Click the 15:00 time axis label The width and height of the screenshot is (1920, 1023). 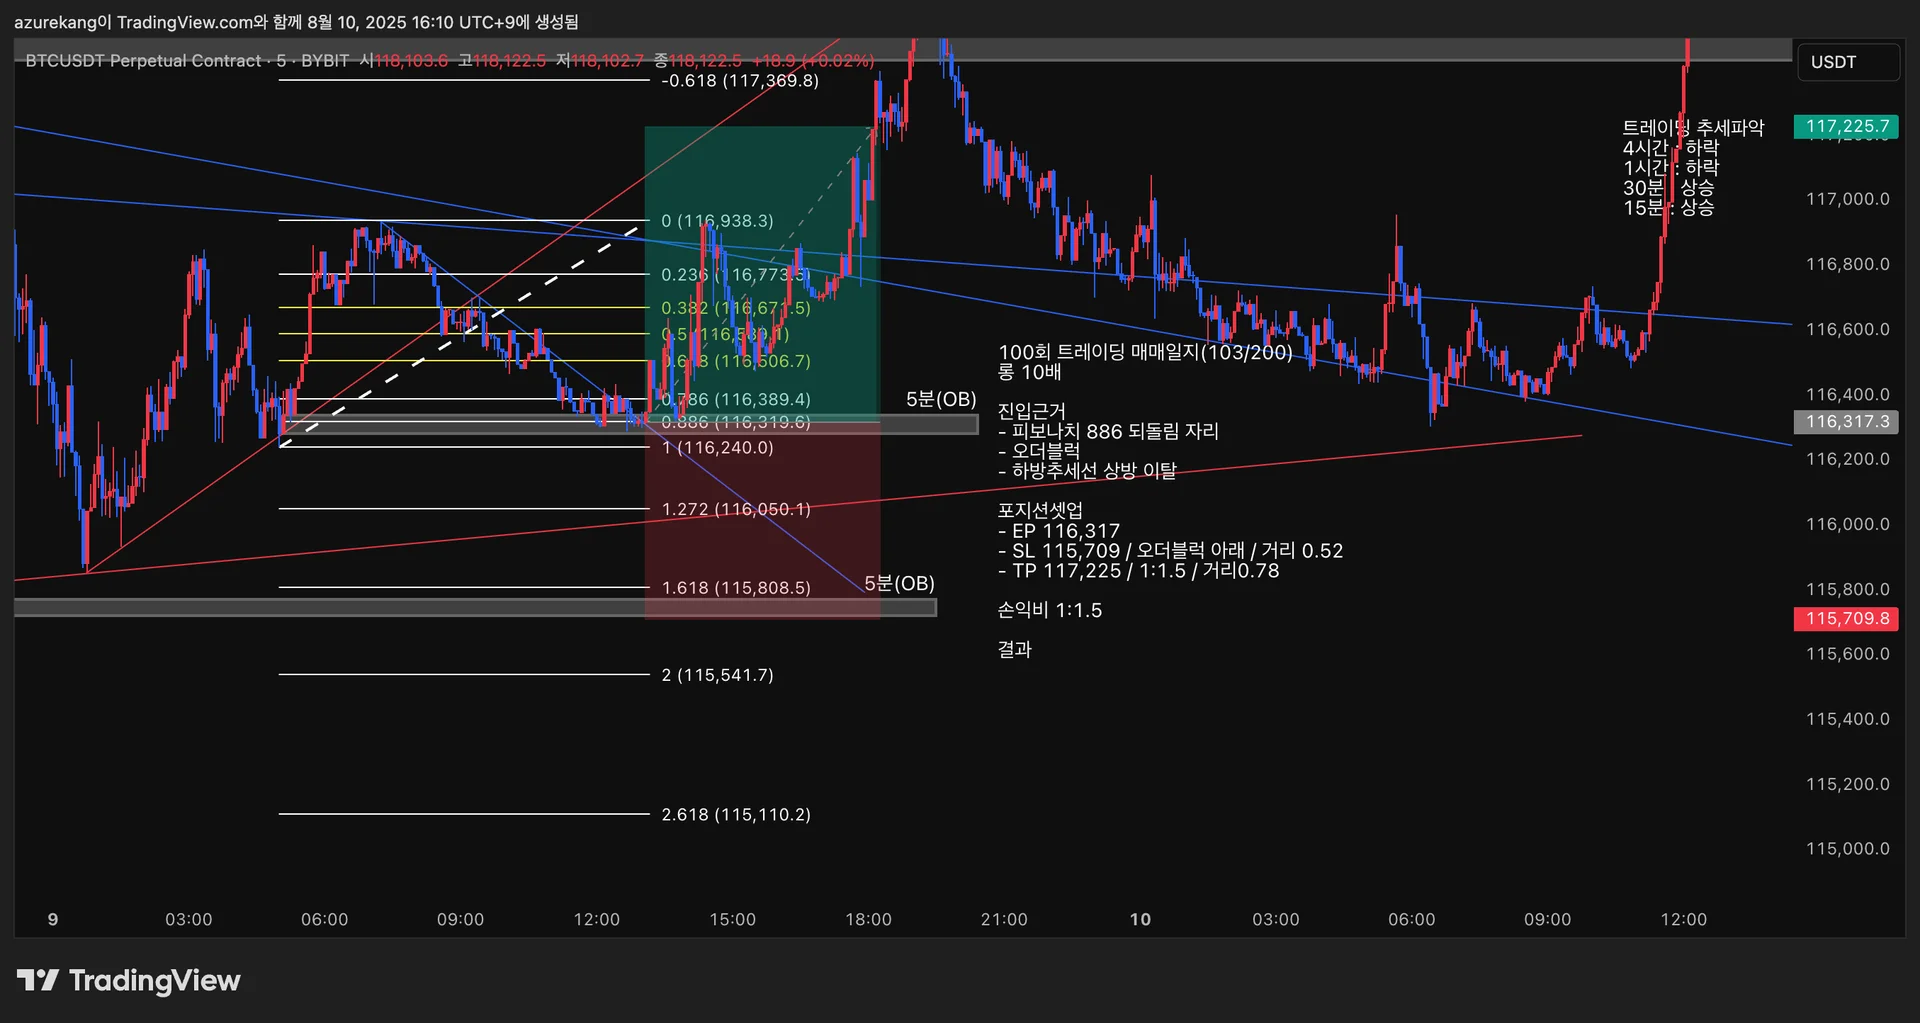pyautogui.click(x=732, y=919)
